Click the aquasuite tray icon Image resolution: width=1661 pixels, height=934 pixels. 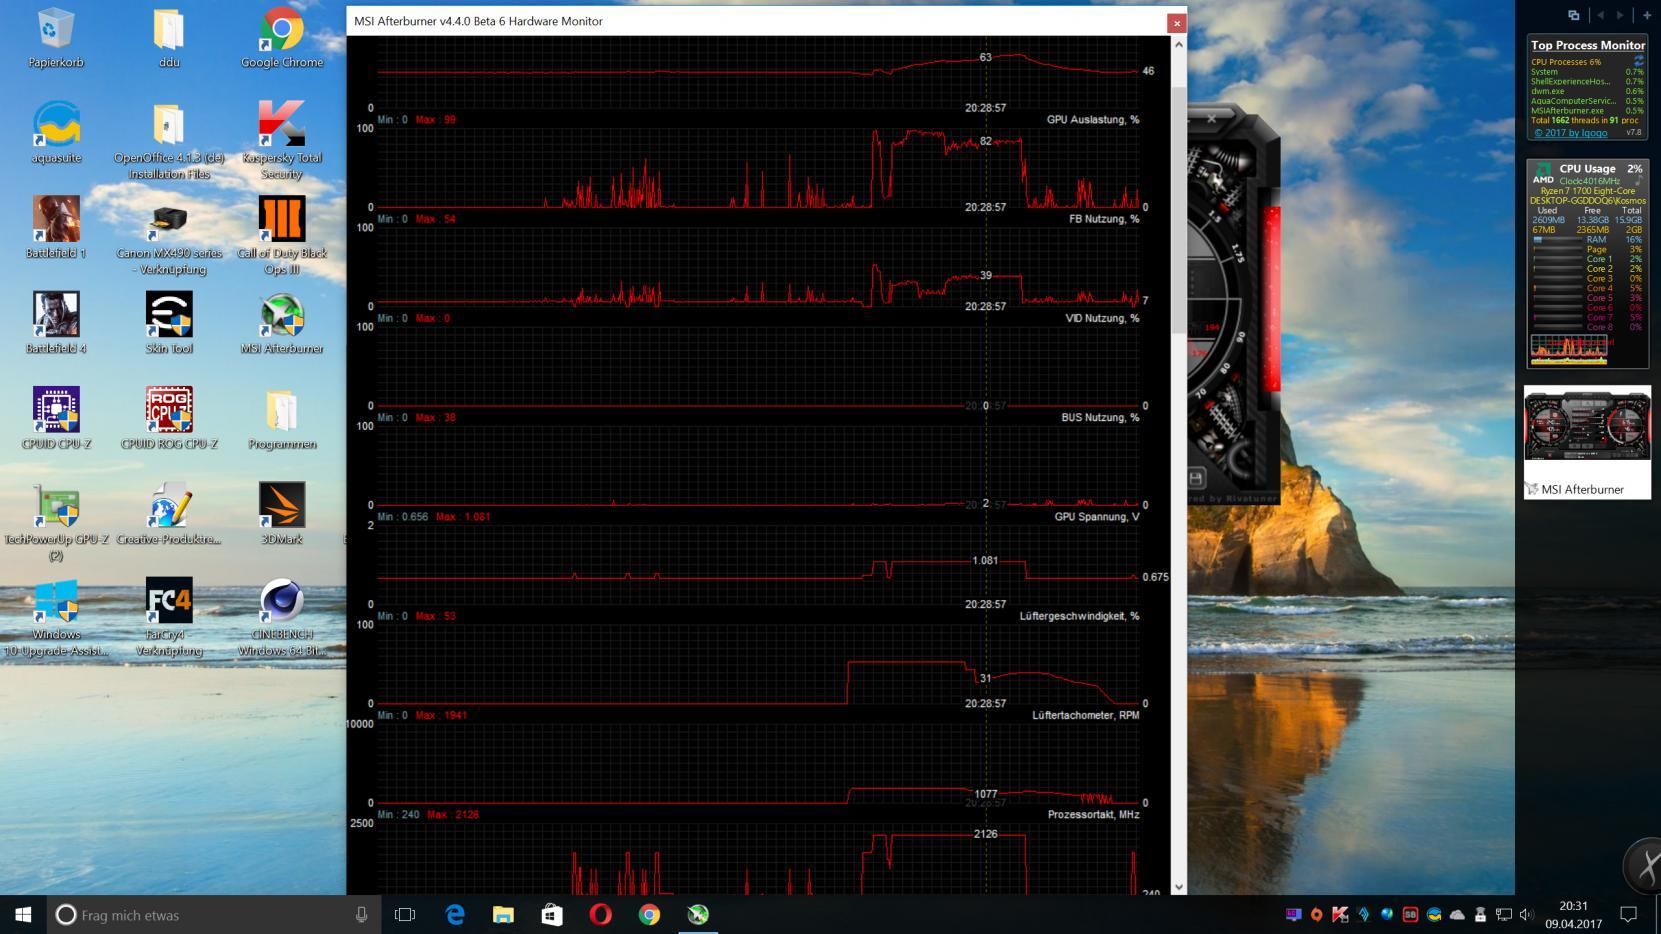[x=1433, y=914]
